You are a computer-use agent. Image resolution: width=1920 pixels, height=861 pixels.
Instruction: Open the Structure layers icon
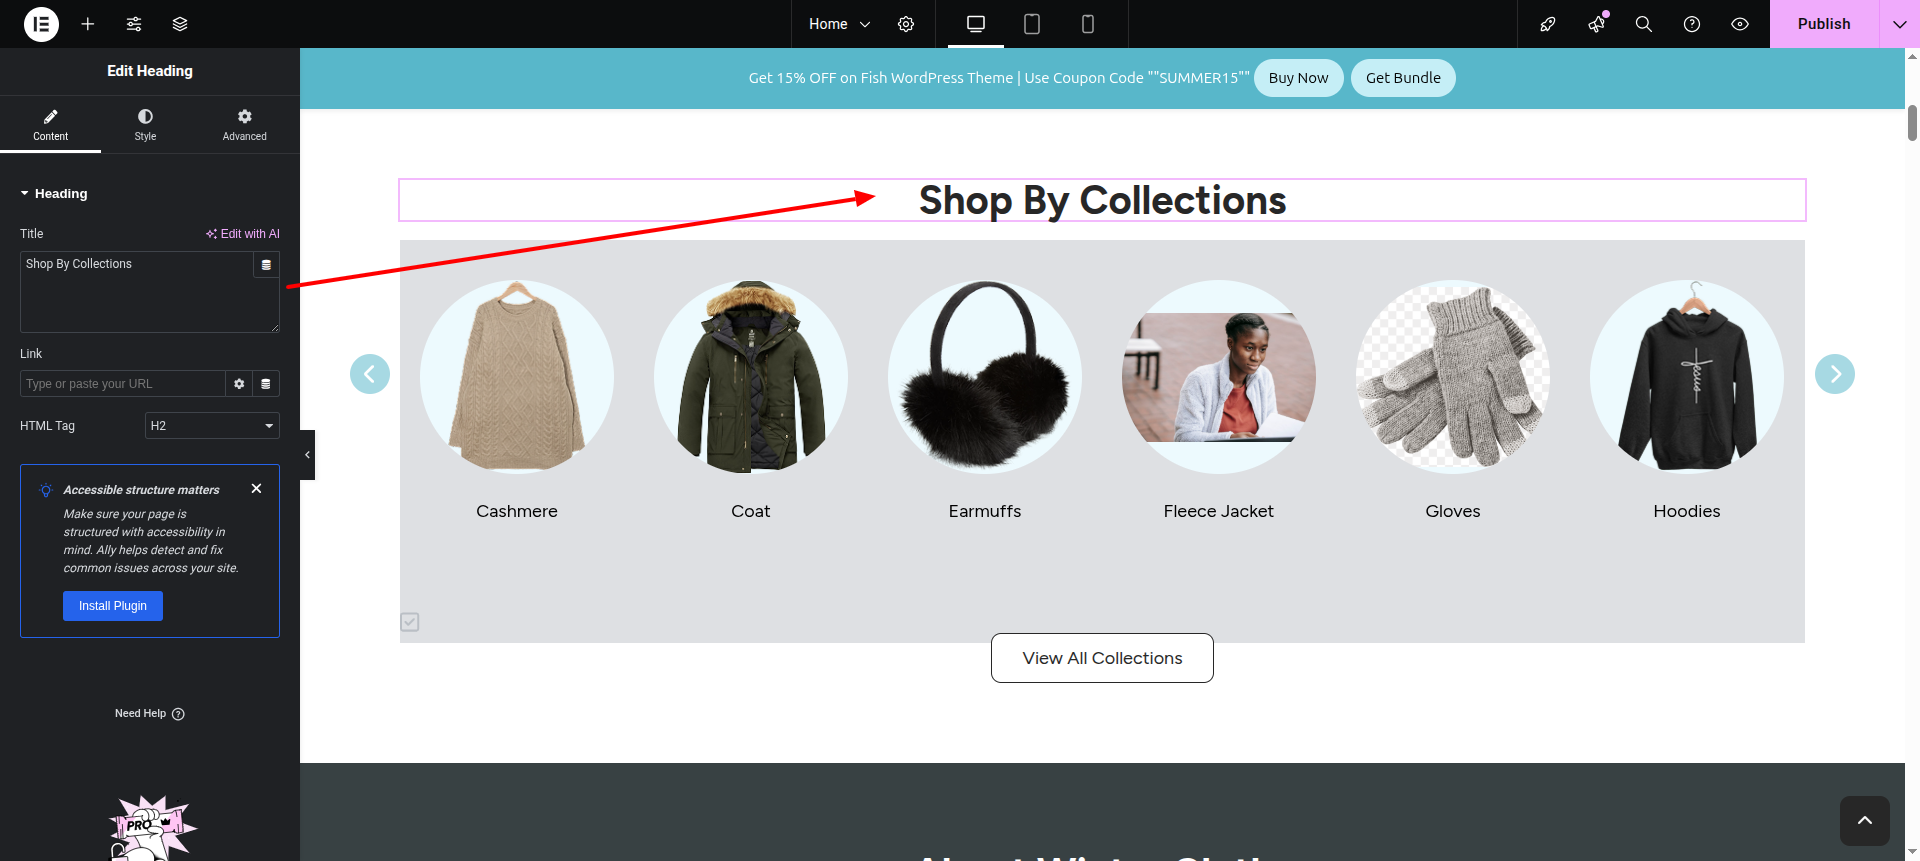[x=180, y=24]
